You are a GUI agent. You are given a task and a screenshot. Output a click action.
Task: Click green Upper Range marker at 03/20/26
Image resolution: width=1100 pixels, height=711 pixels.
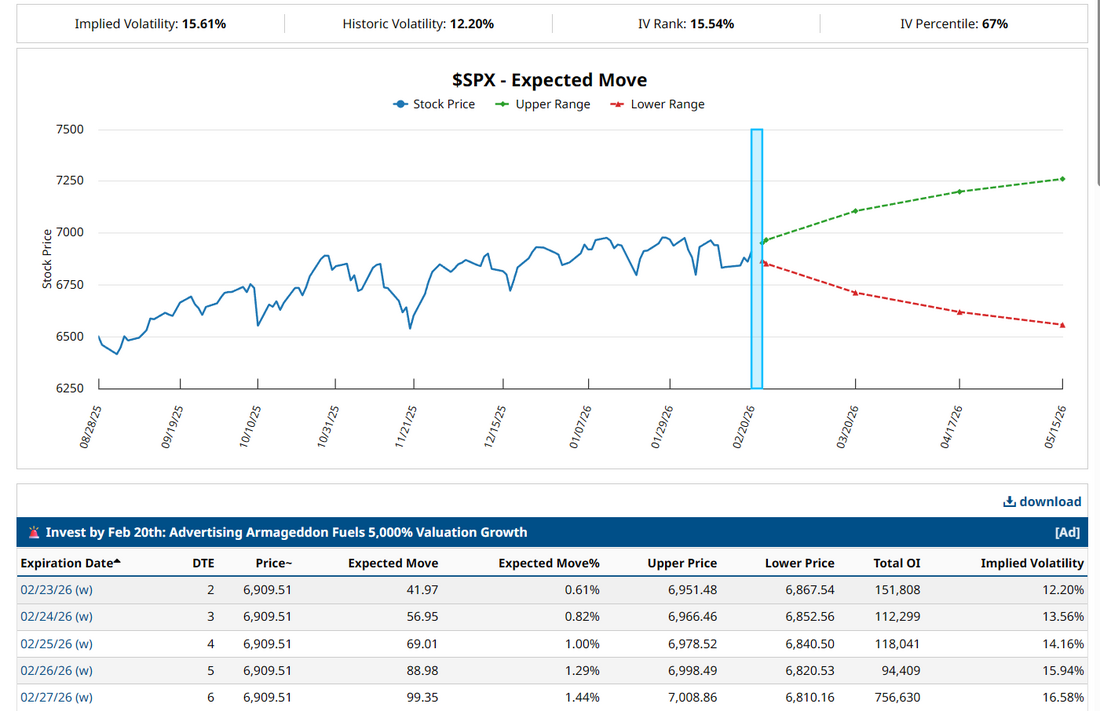855,211
